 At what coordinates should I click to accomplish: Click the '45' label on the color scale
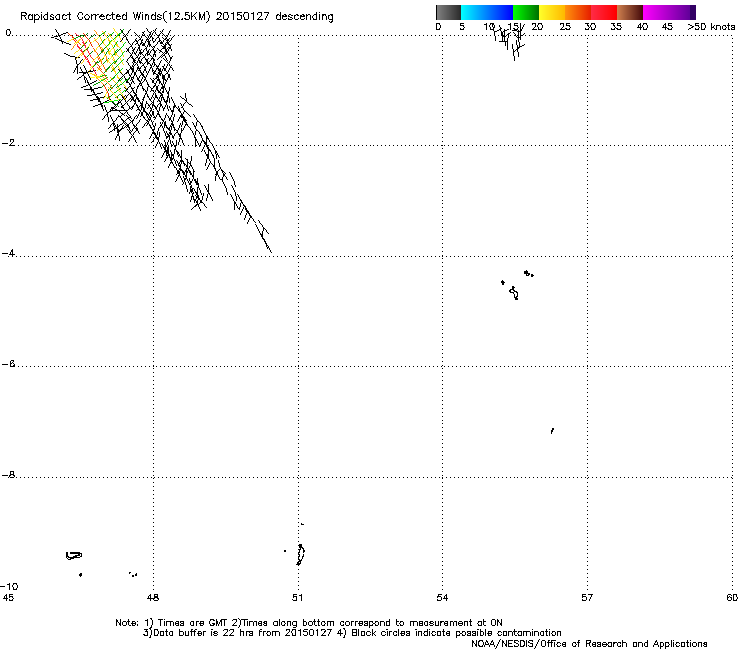click(x=667, y=27)
